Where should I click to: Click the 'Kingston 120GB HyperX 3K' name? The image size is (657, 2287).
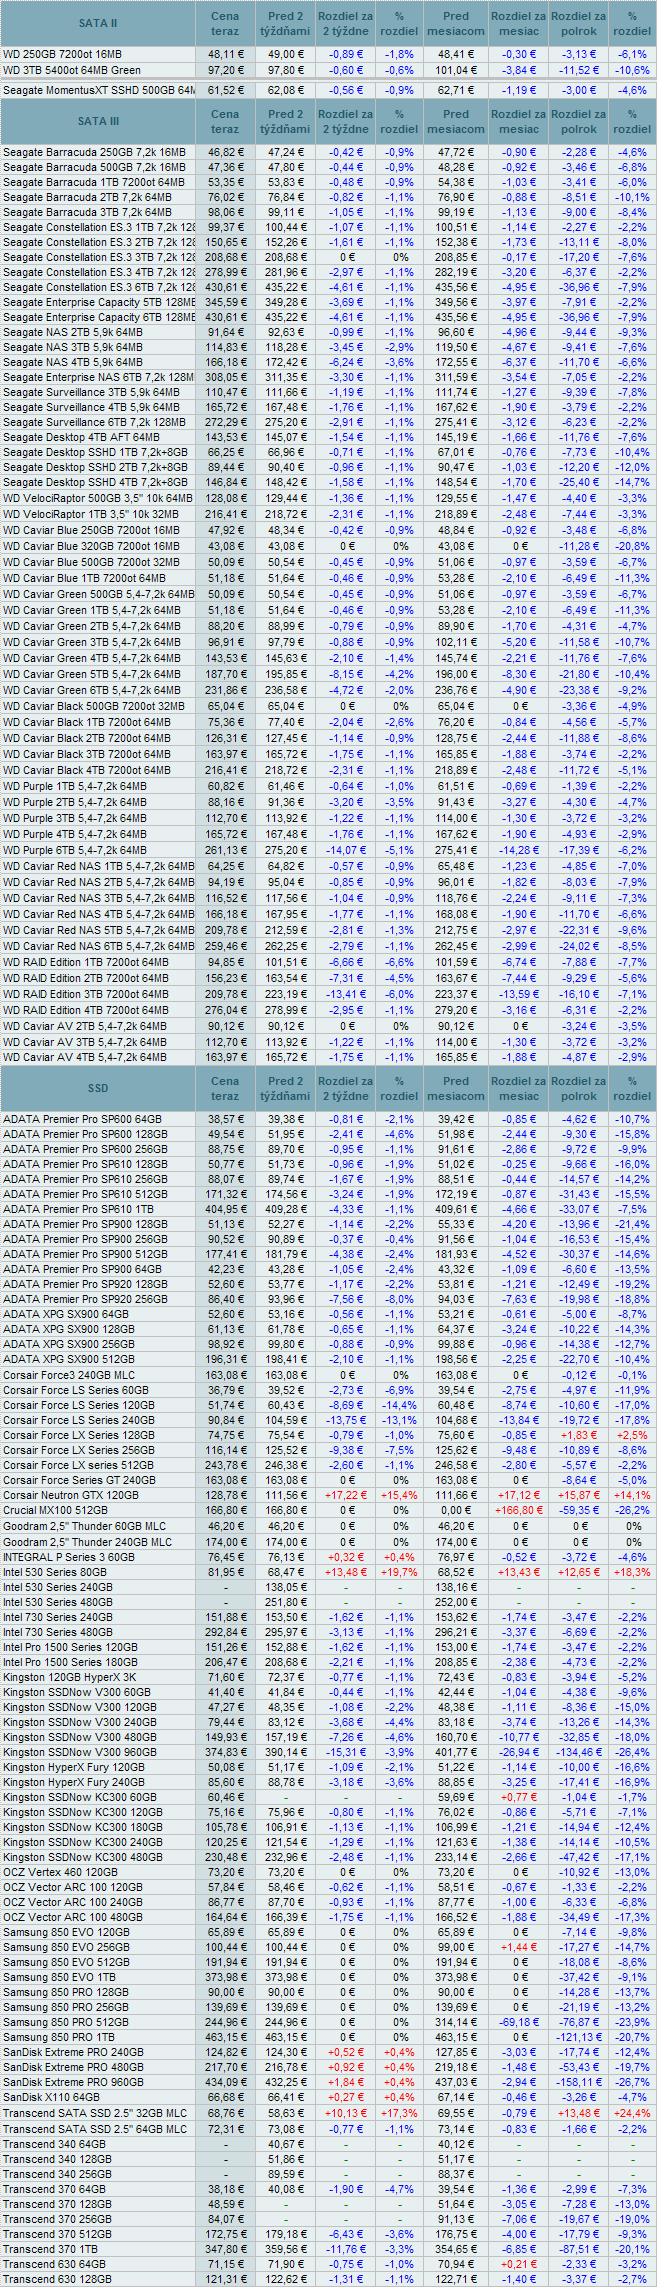tap(69, 1677)
